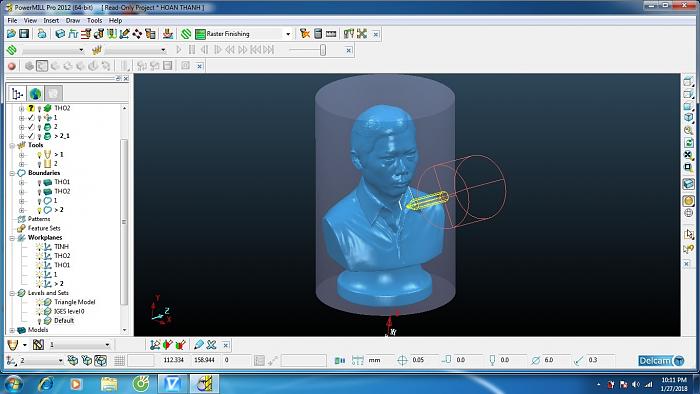Click the simulation Play button

(179, 50)
